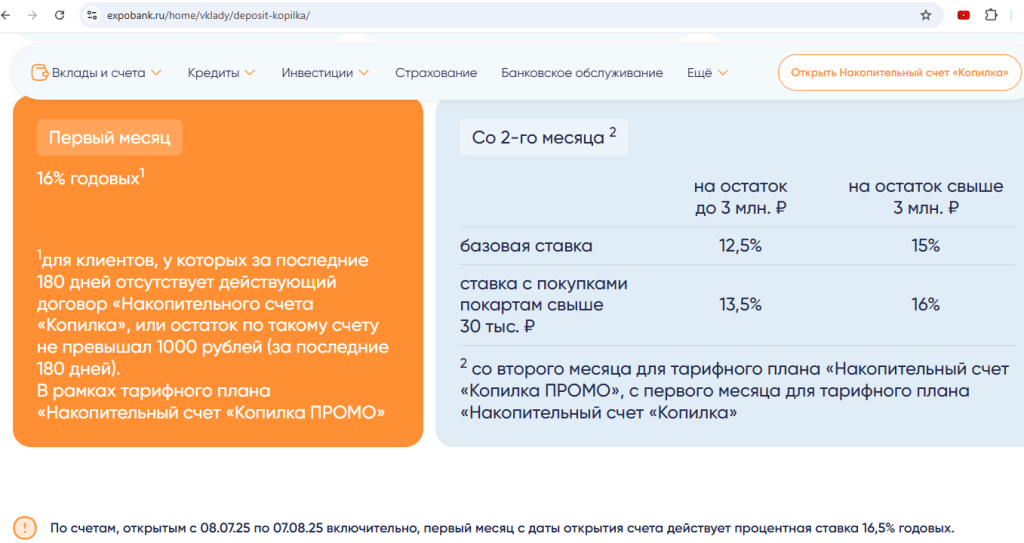Screen dimensions: 1024x543
Task: Click the orange exclamation notice icon
Action: tap(25, 527)
